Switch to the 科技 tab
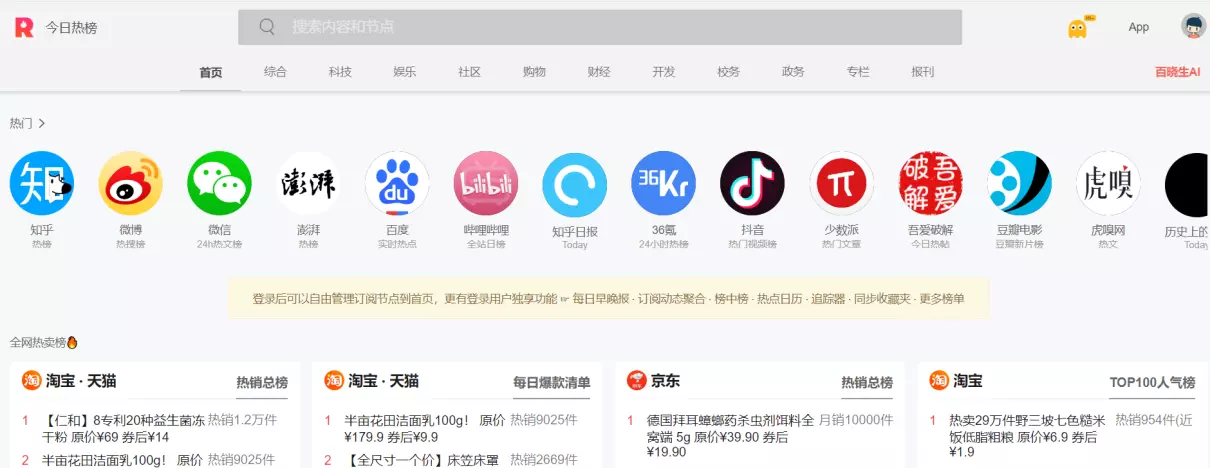Screen dimensions: 1210x468 click(340, 72)
